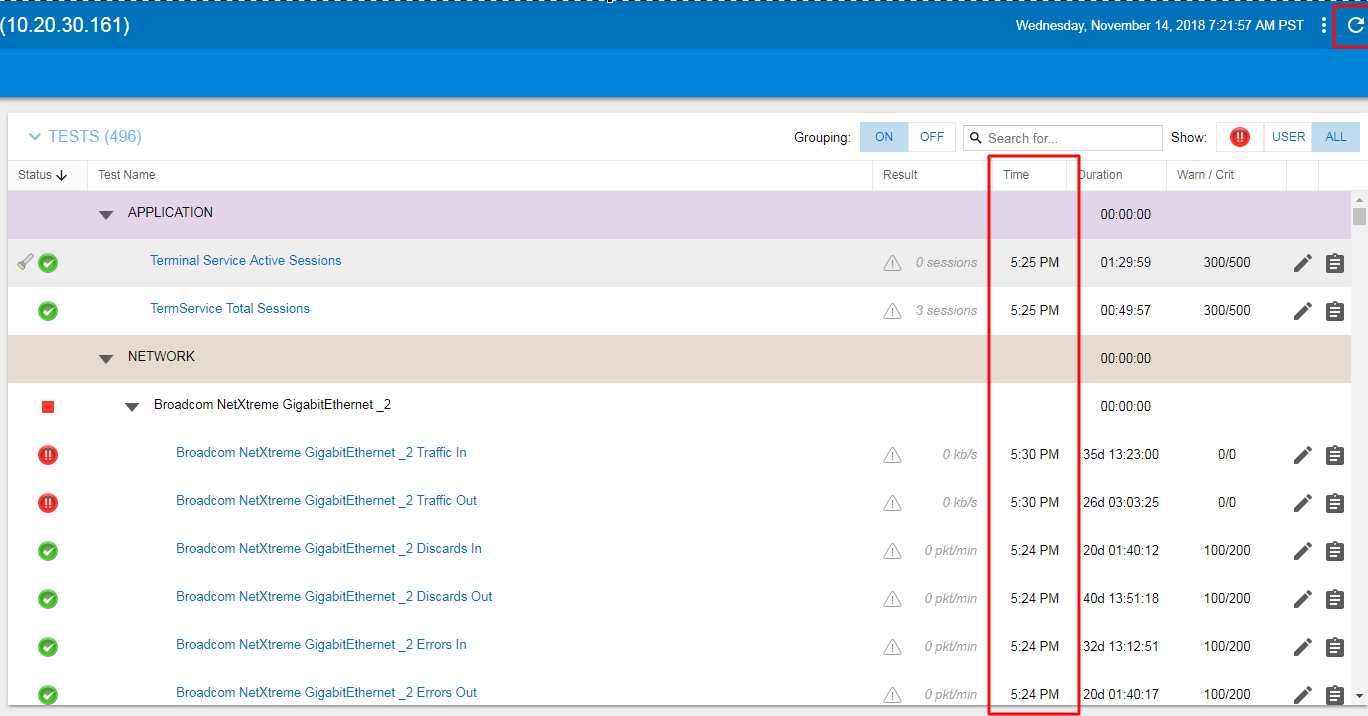
Task: Collapse the APPLICATION group
Action: [106, 214]
